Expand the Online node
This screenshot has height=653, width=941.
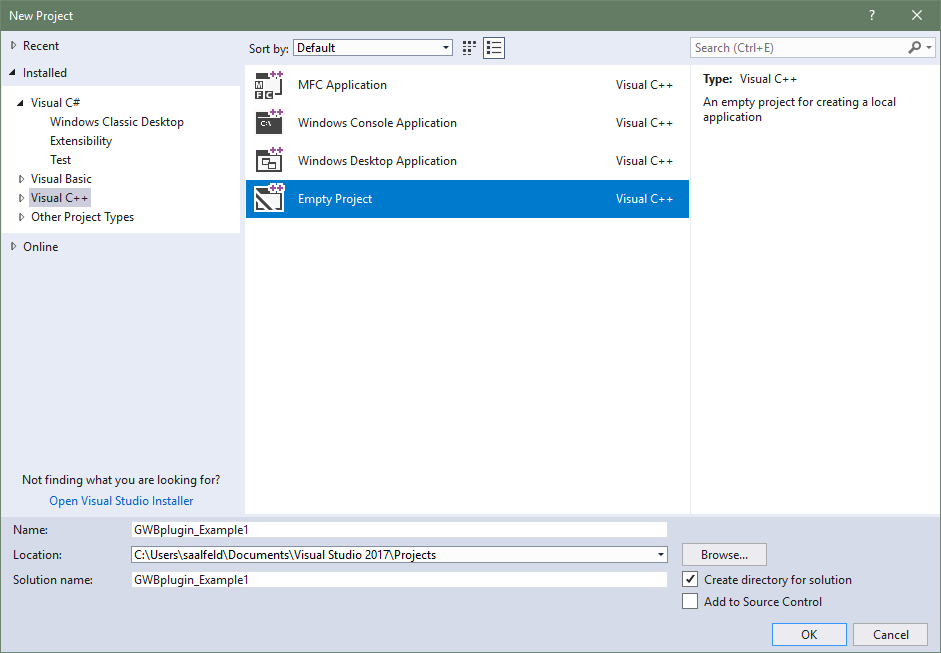[13, 247]
